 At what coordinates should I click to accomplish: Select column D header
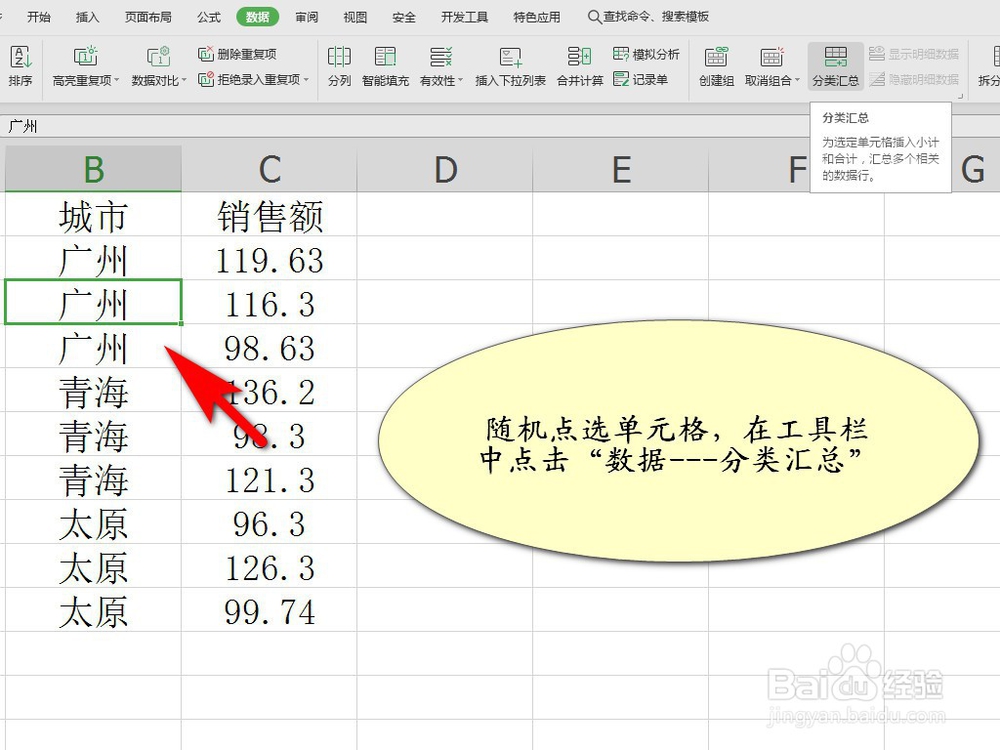click(445, 169)
